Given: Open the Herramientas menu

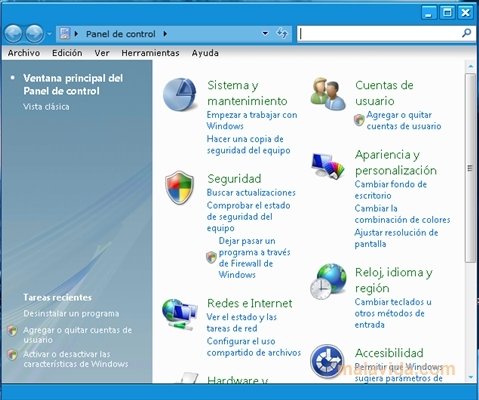Looking at the screenshot, I should (150, 53).
